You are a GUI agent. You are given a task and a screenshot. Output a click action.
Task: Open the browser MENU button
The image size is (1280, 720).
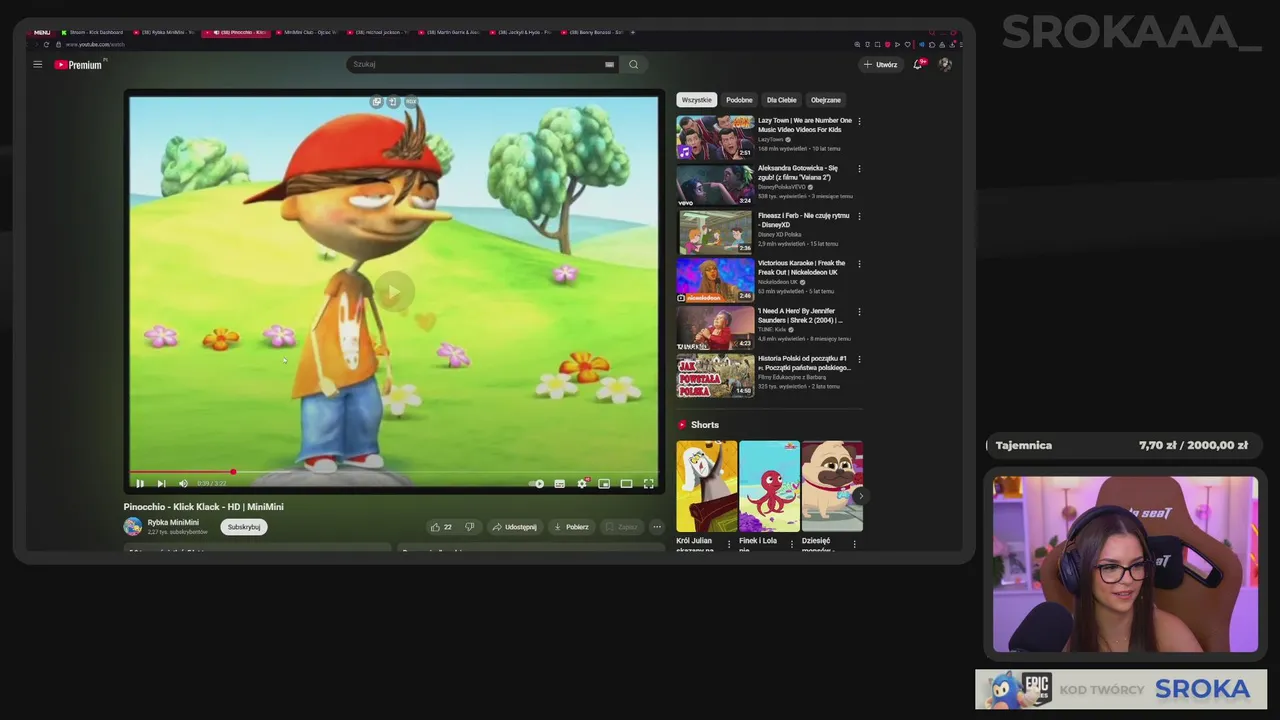click(41, 32)
